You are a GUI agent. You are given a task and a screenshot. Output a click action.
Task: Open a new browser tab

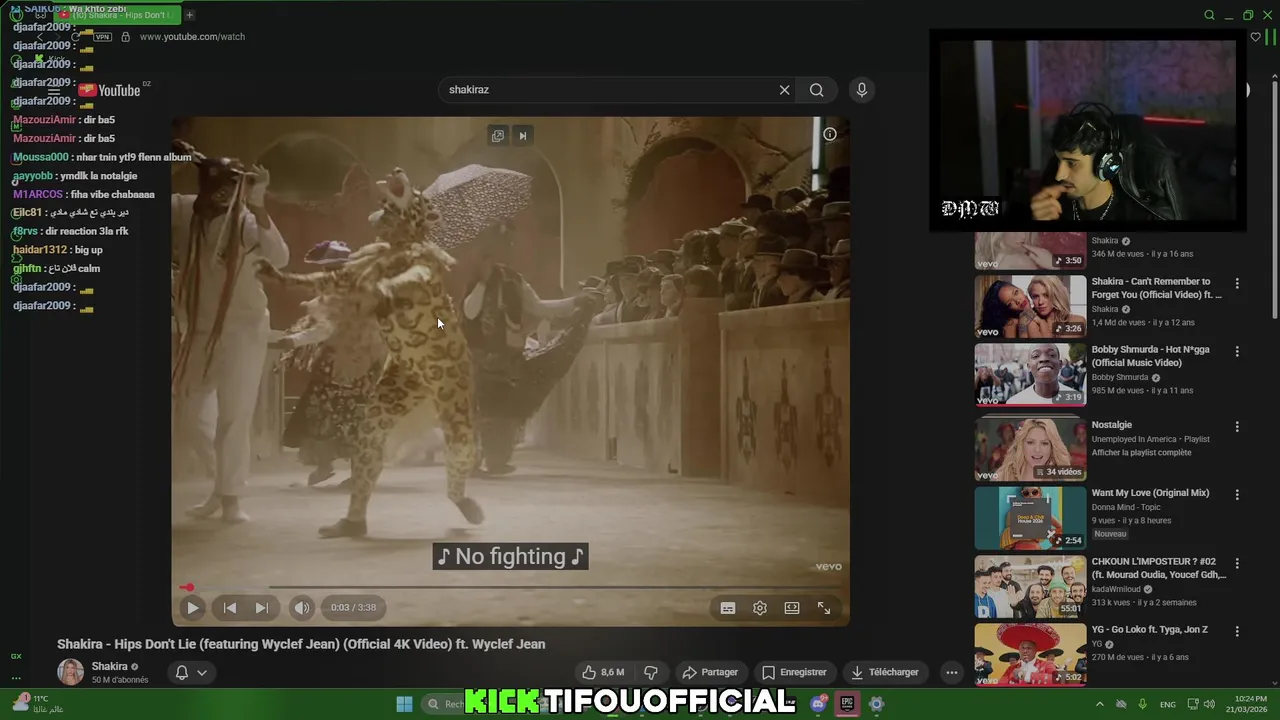pyautogui.click(x=190, y=15)
